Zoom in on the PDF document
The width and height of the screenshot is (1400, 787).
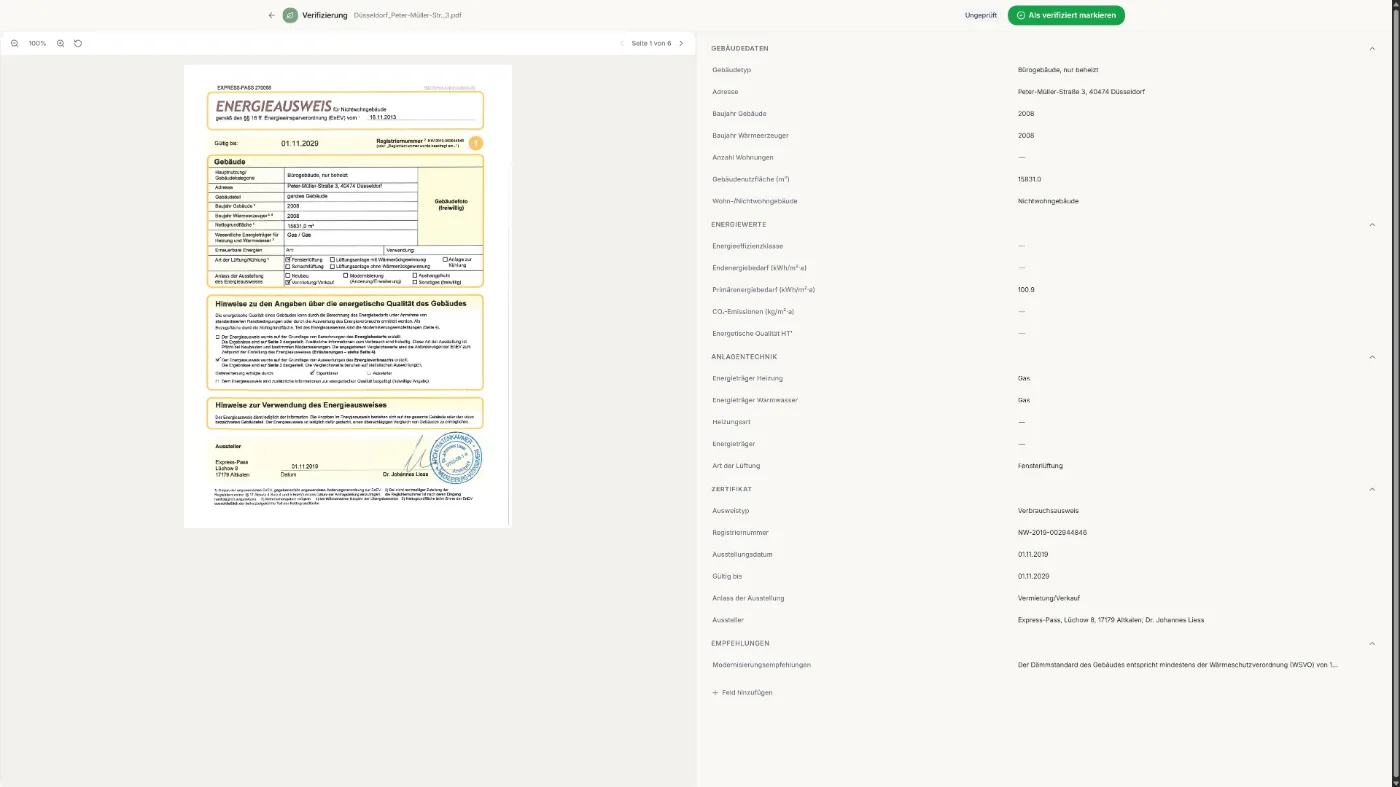coord(61,44)
